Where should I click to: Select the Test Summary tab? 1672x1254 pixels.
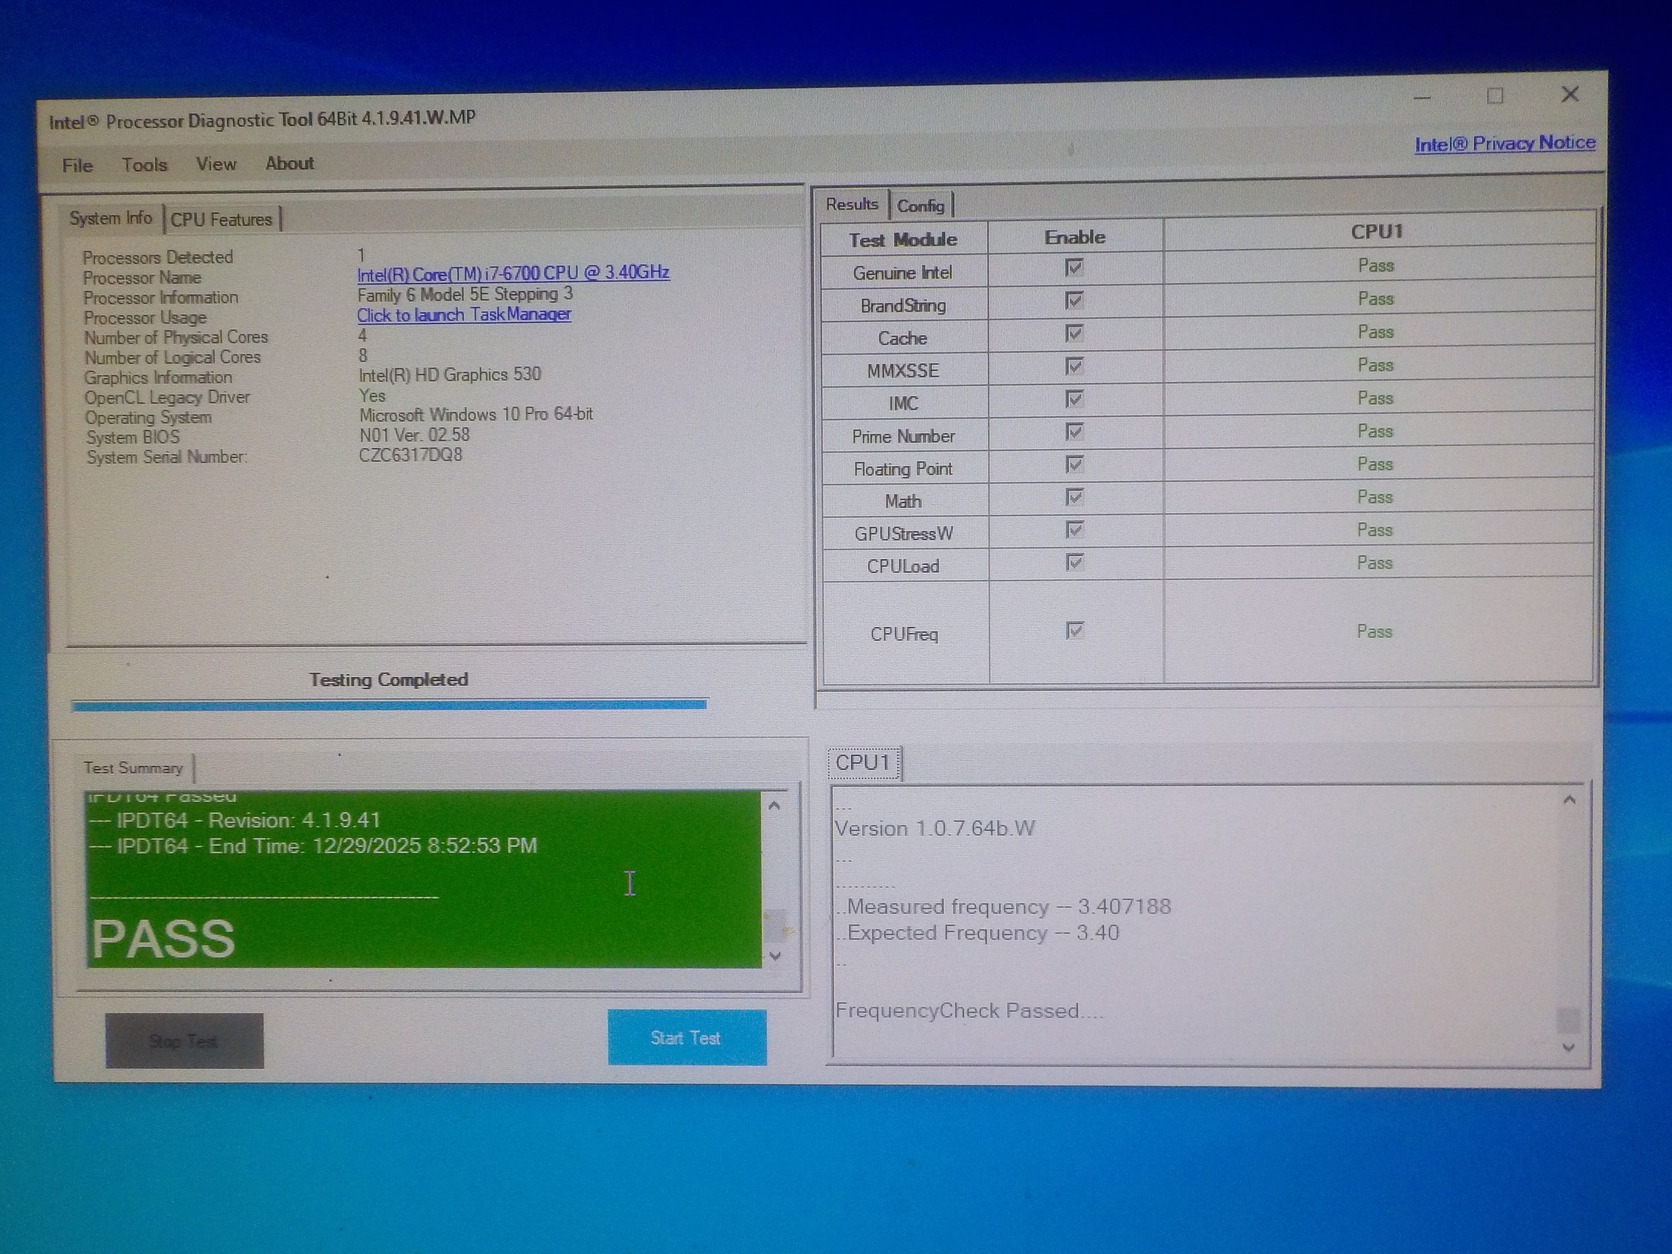133,768
